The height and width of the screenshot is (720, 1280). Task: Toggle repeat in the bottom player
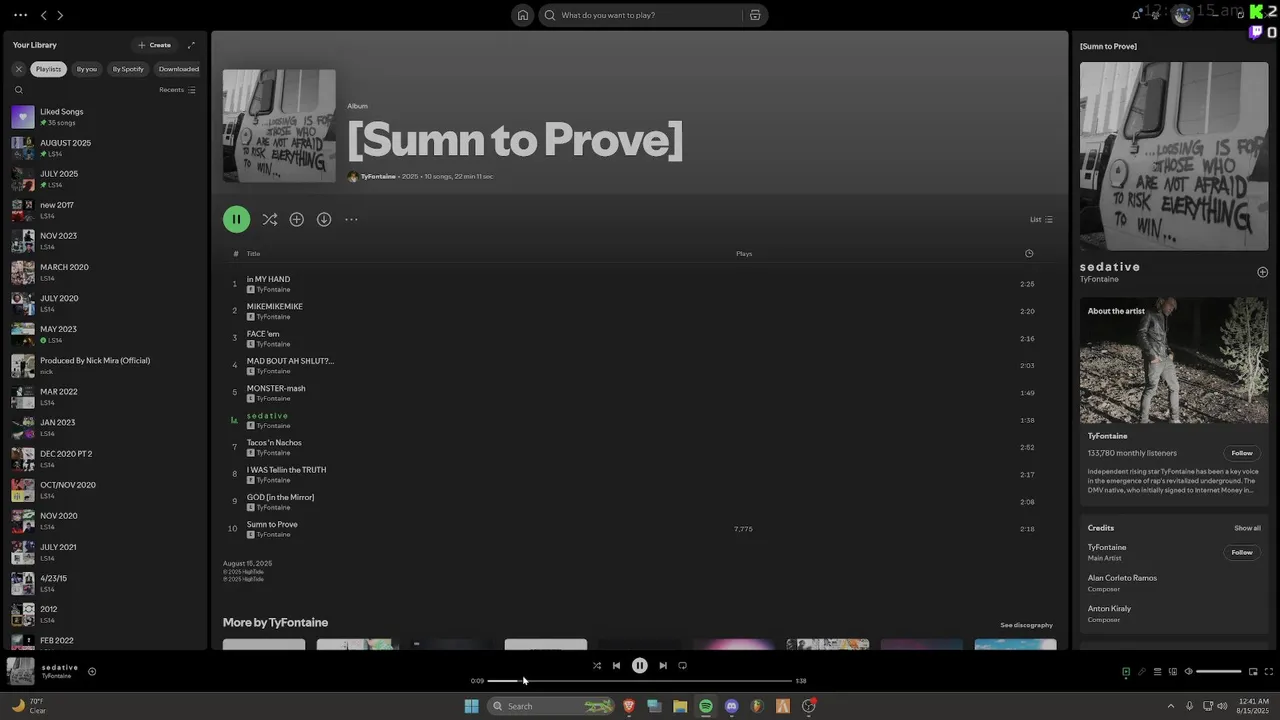pyautogui.click(x=683, y=665)
